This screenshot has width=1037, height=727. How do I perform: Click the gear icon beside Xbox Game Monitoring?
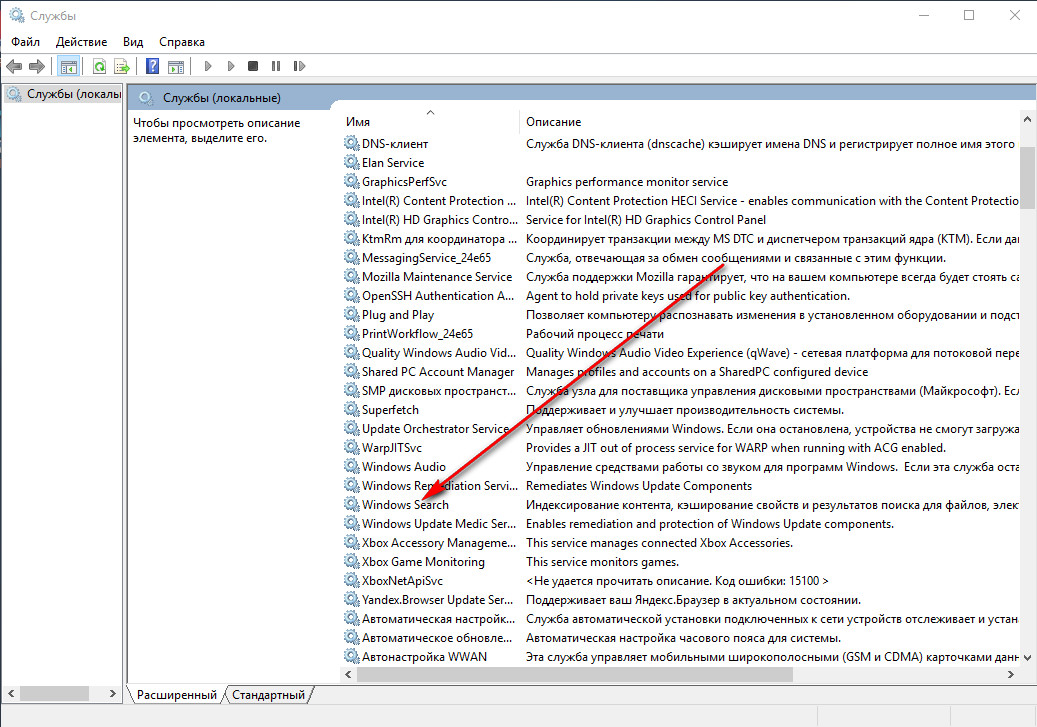(351, 561)
